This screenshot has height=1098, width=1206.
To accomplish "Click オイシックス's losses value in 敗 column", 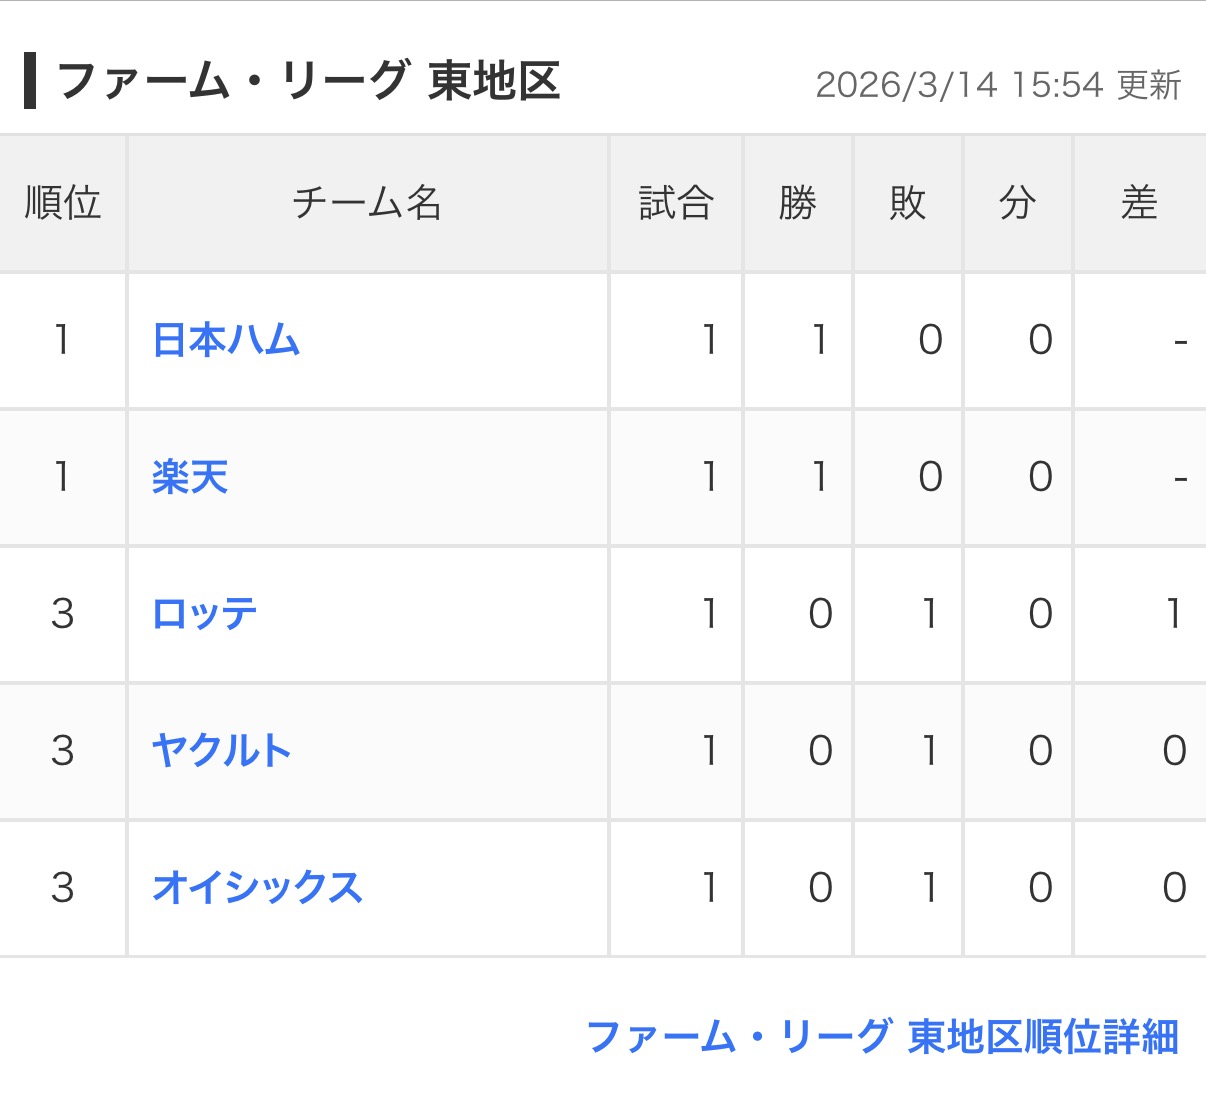I will 930,888.
